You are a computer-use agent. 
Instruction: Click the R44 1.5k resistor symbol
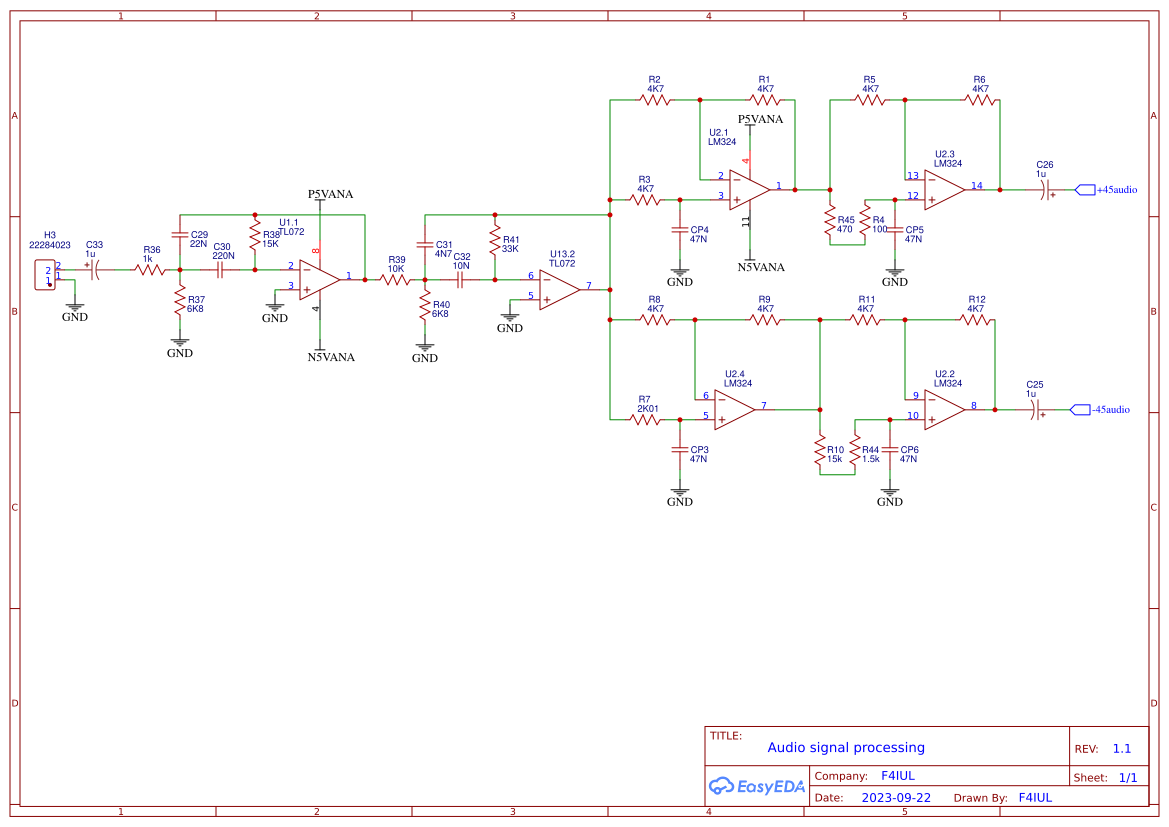click(855, 452)
